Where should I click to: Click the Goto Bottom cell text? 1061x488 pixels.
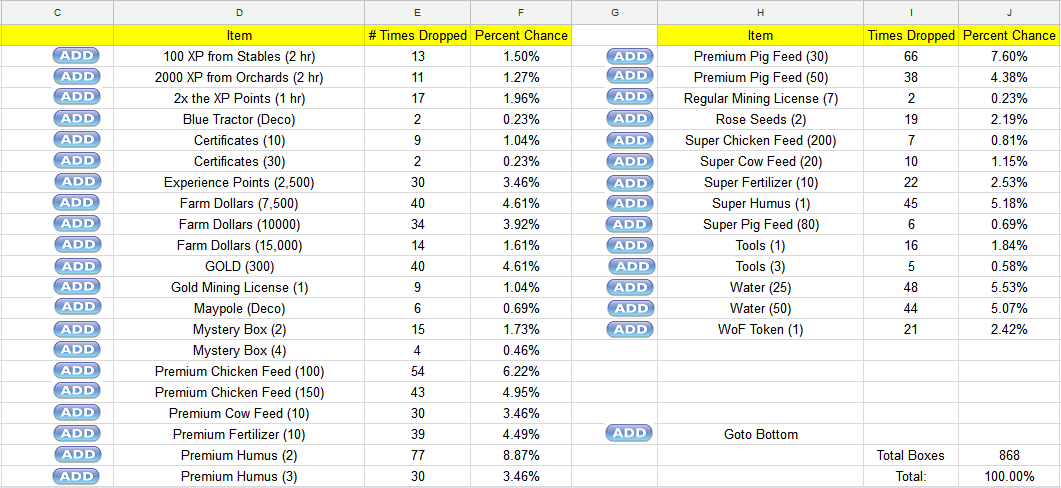(761, 435)
